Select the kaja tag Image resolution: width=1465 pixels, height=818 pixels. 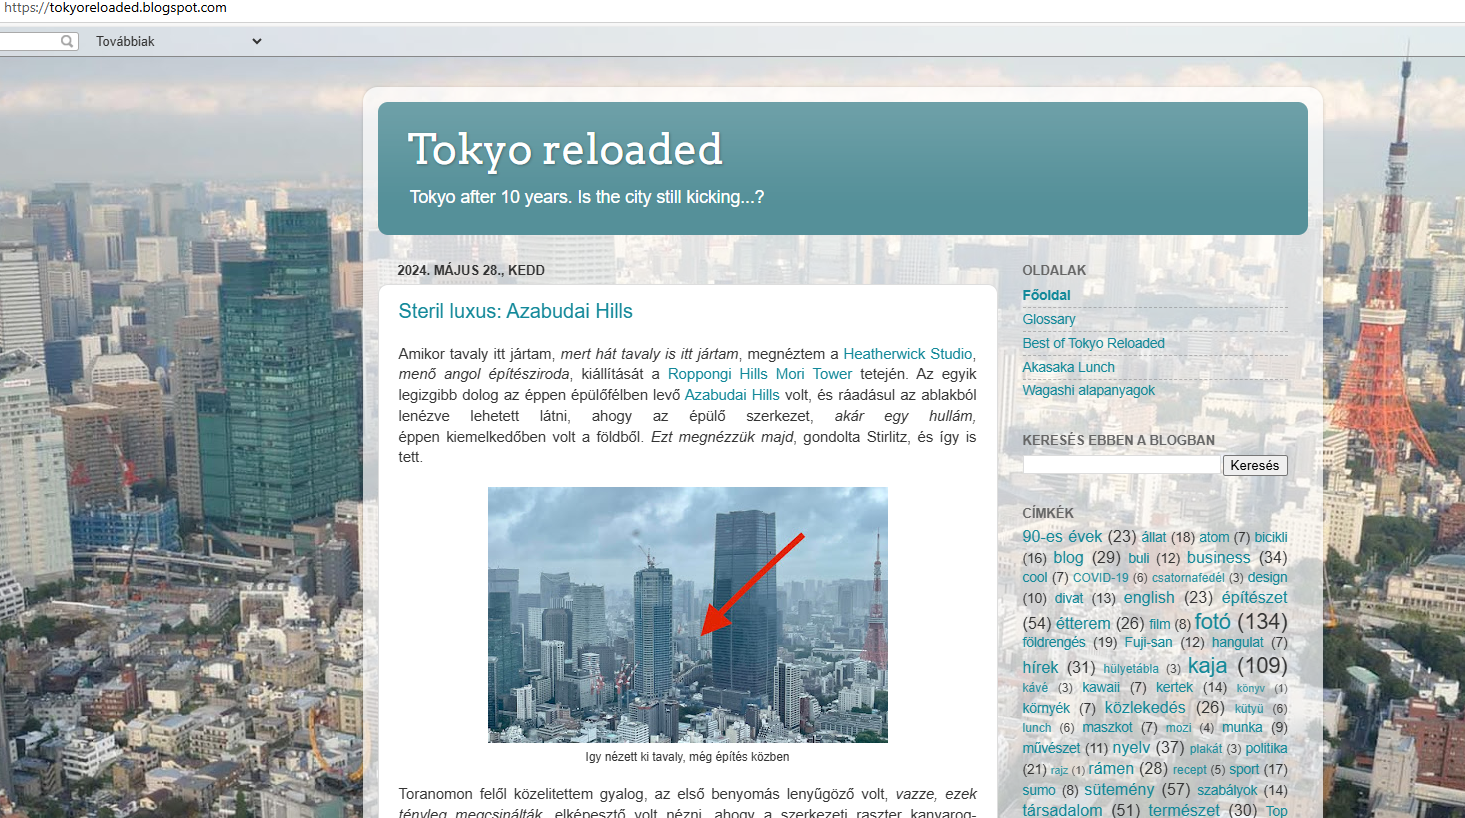pyautogui.click(x=1207, y=665)
